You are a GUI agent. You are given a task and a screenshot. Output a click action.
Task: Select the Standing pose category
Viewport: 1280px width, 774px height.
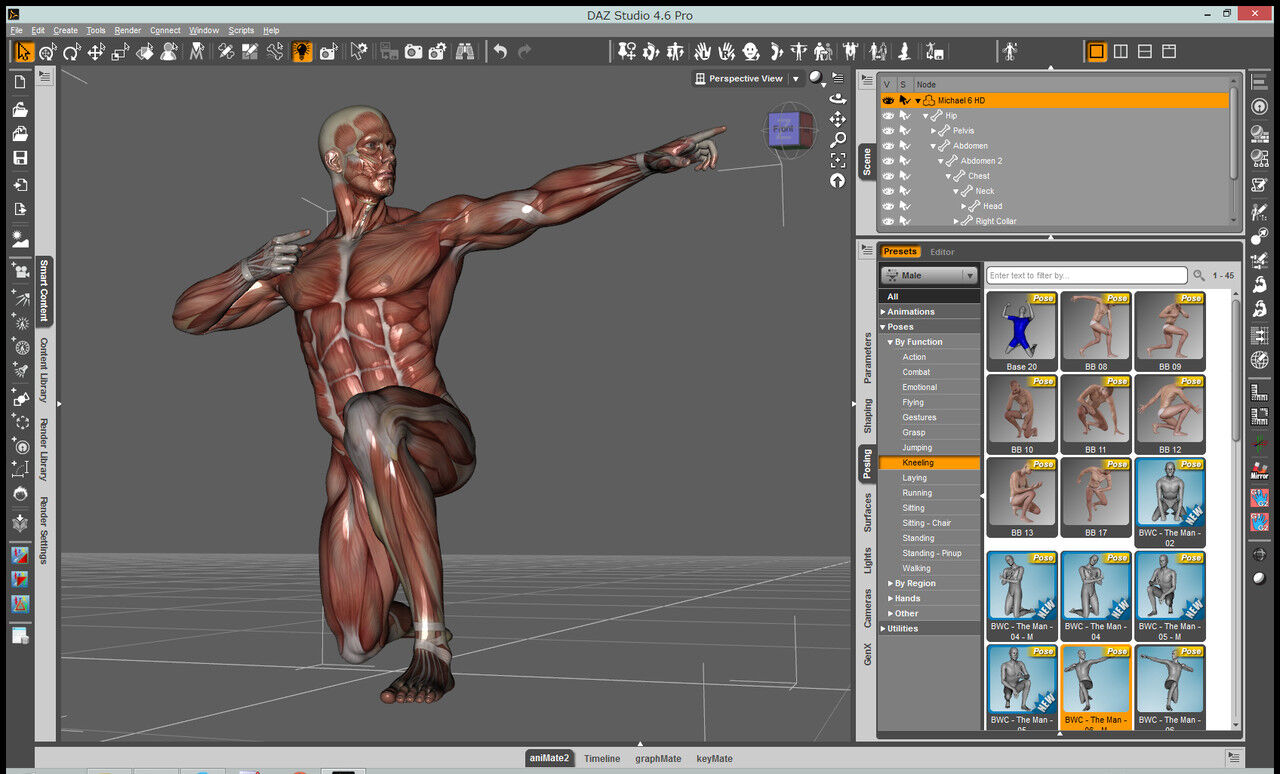click(x=918, y=538)
